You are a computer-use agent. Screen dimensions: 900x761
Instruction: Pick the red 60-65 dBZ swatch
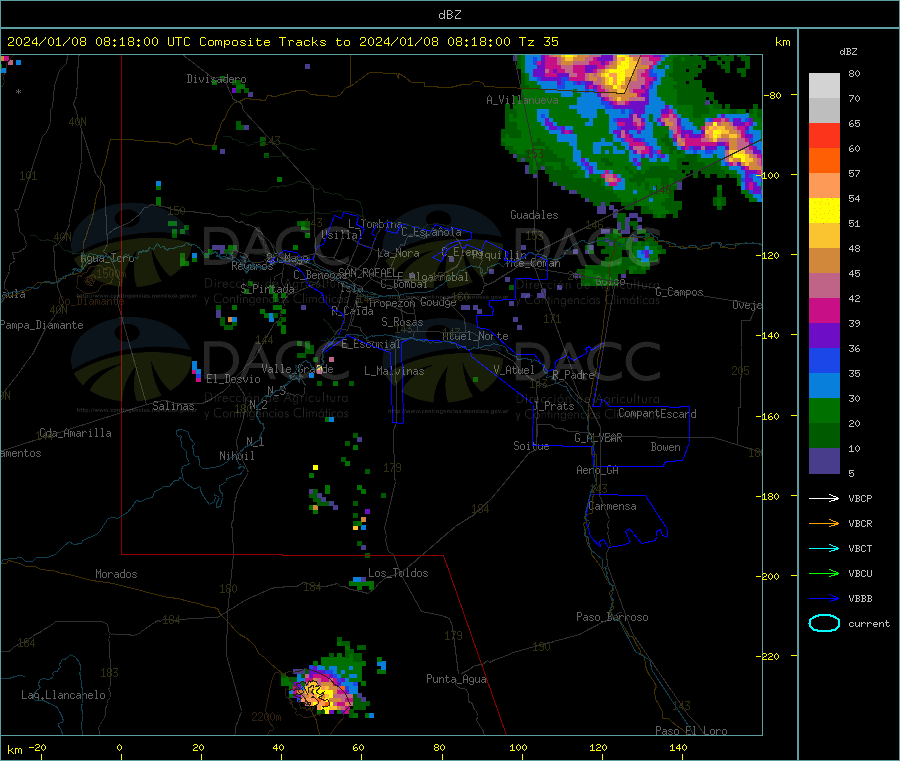pos(824,135)
